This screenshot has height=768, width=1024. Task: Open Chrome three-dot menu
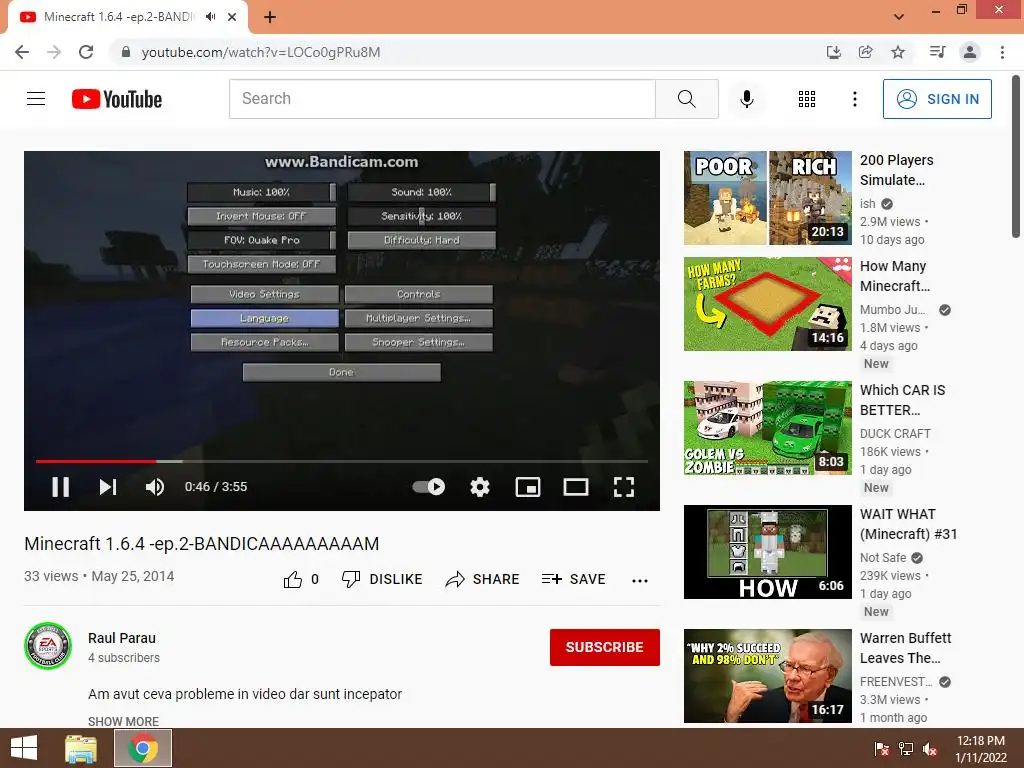[1002, 52]
